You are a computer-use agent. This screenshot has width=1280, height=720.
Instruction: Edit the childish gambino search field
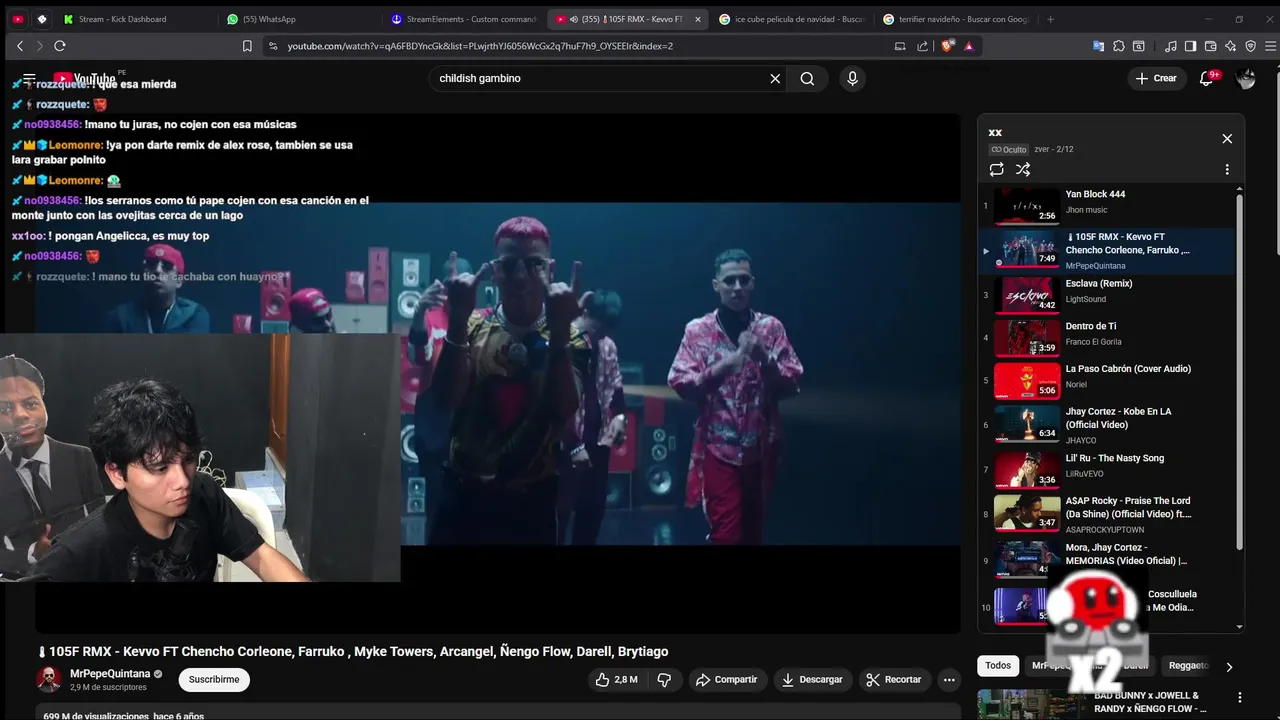pos(600,78)
